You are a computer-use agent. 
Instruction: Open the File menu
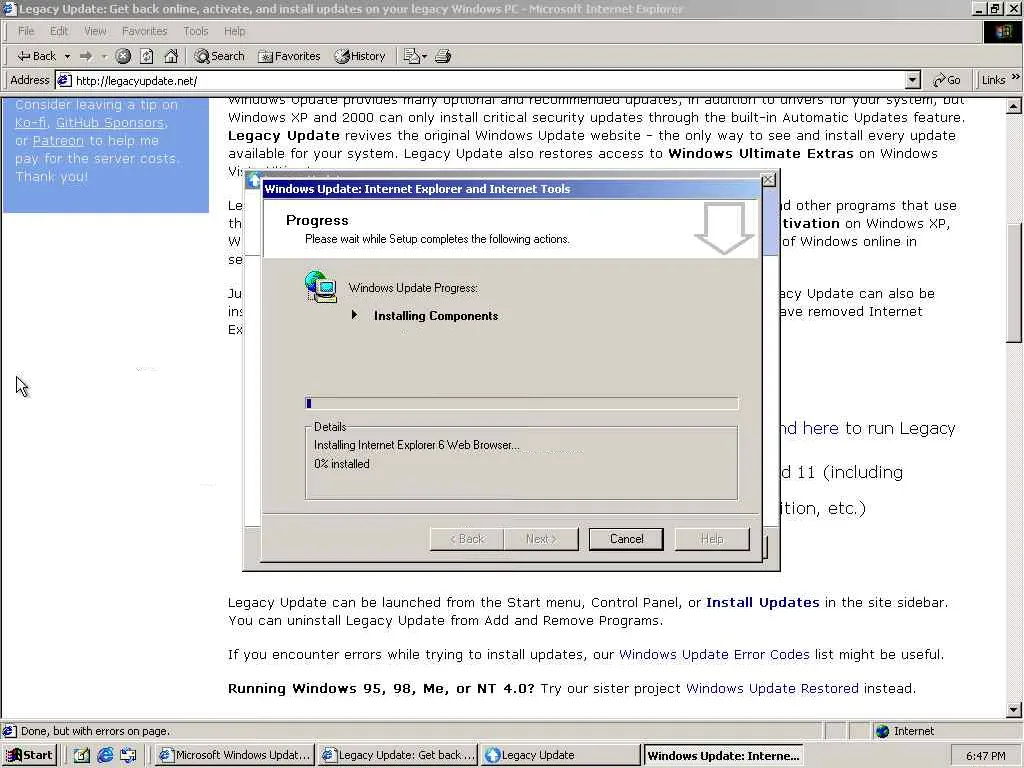[x=26, y=31]
